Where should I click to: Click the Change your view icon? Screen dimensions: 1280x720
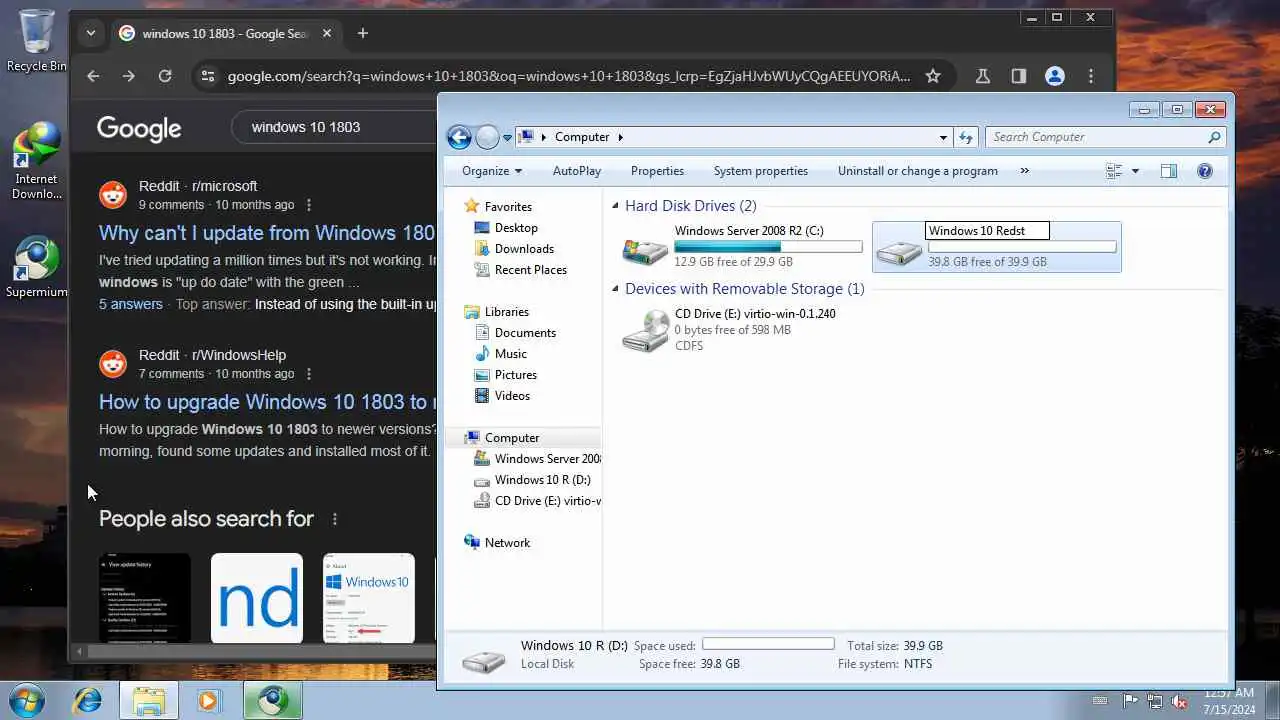click(1114, 171)
